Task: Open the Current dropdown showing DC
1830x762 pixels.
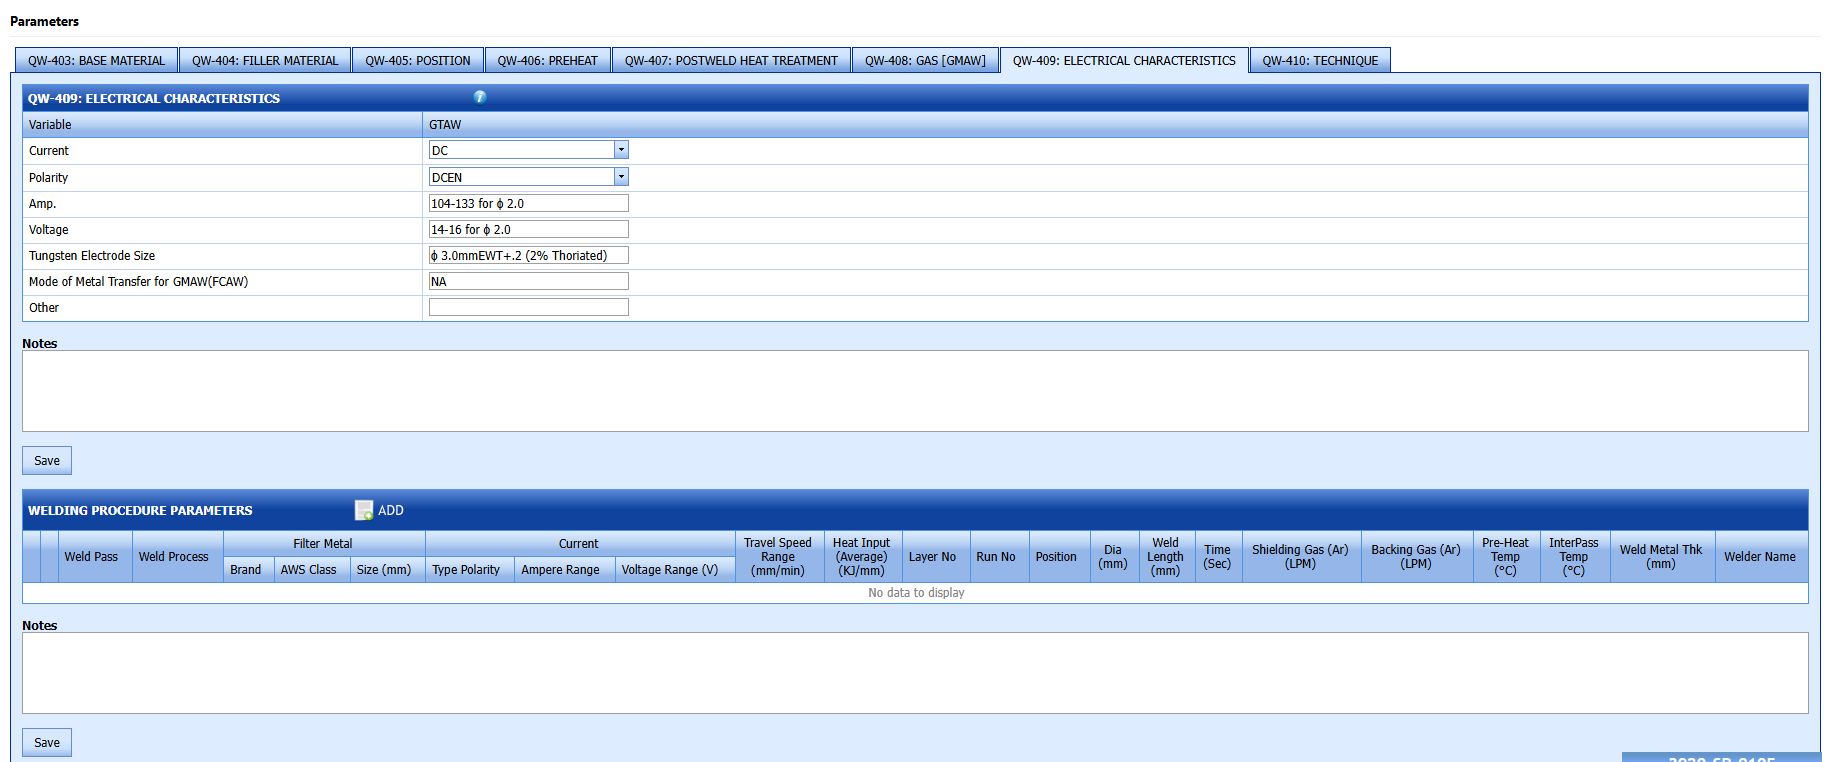Action: (620, 150)
